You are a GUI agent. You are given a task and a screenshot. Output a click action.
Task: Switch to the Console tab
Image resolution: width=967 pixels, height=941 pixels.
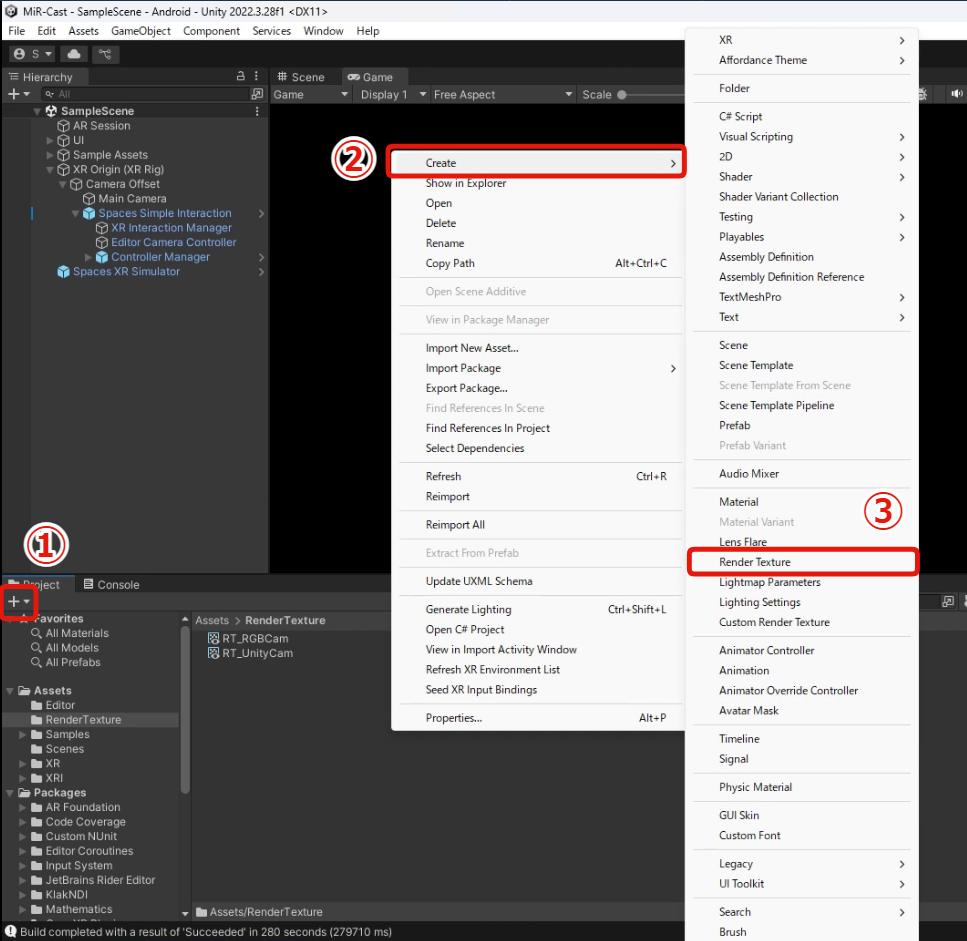tap(111, 585)
